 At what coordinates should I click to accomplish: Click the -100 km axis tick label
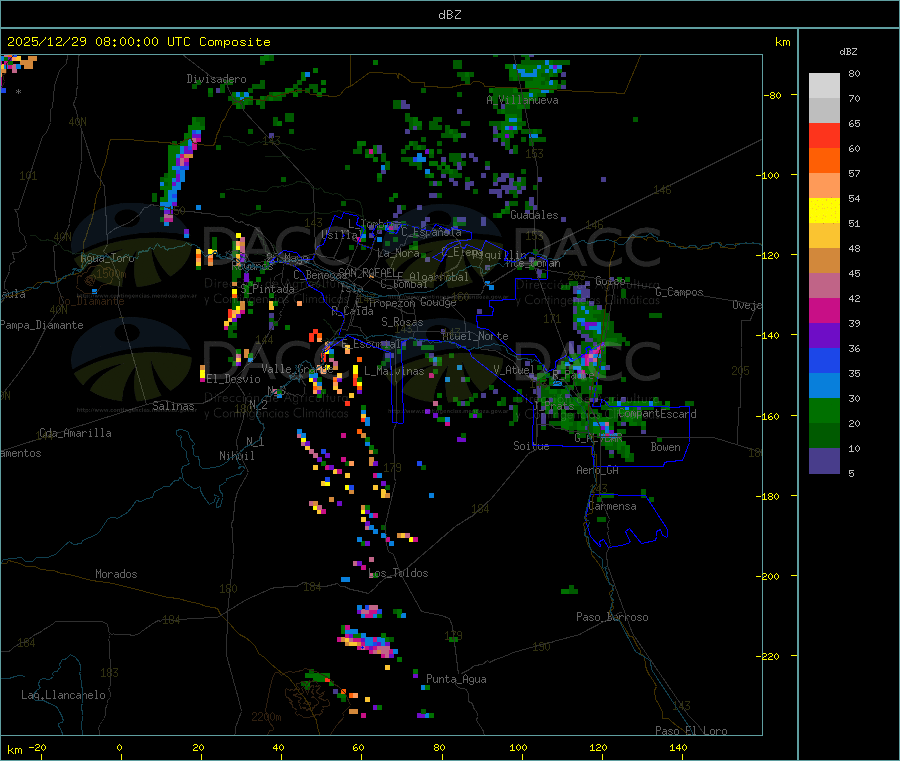click(768, 175)
